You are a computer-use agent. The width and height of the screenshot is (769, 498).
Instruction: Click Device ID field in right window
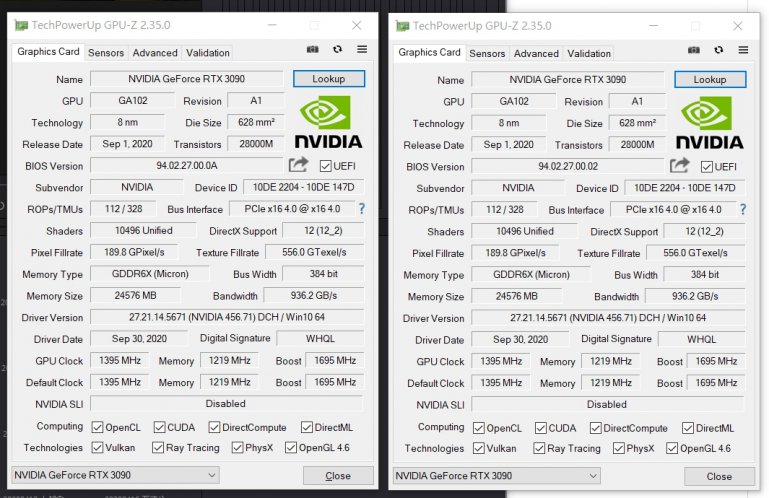[x=685, y=188]
